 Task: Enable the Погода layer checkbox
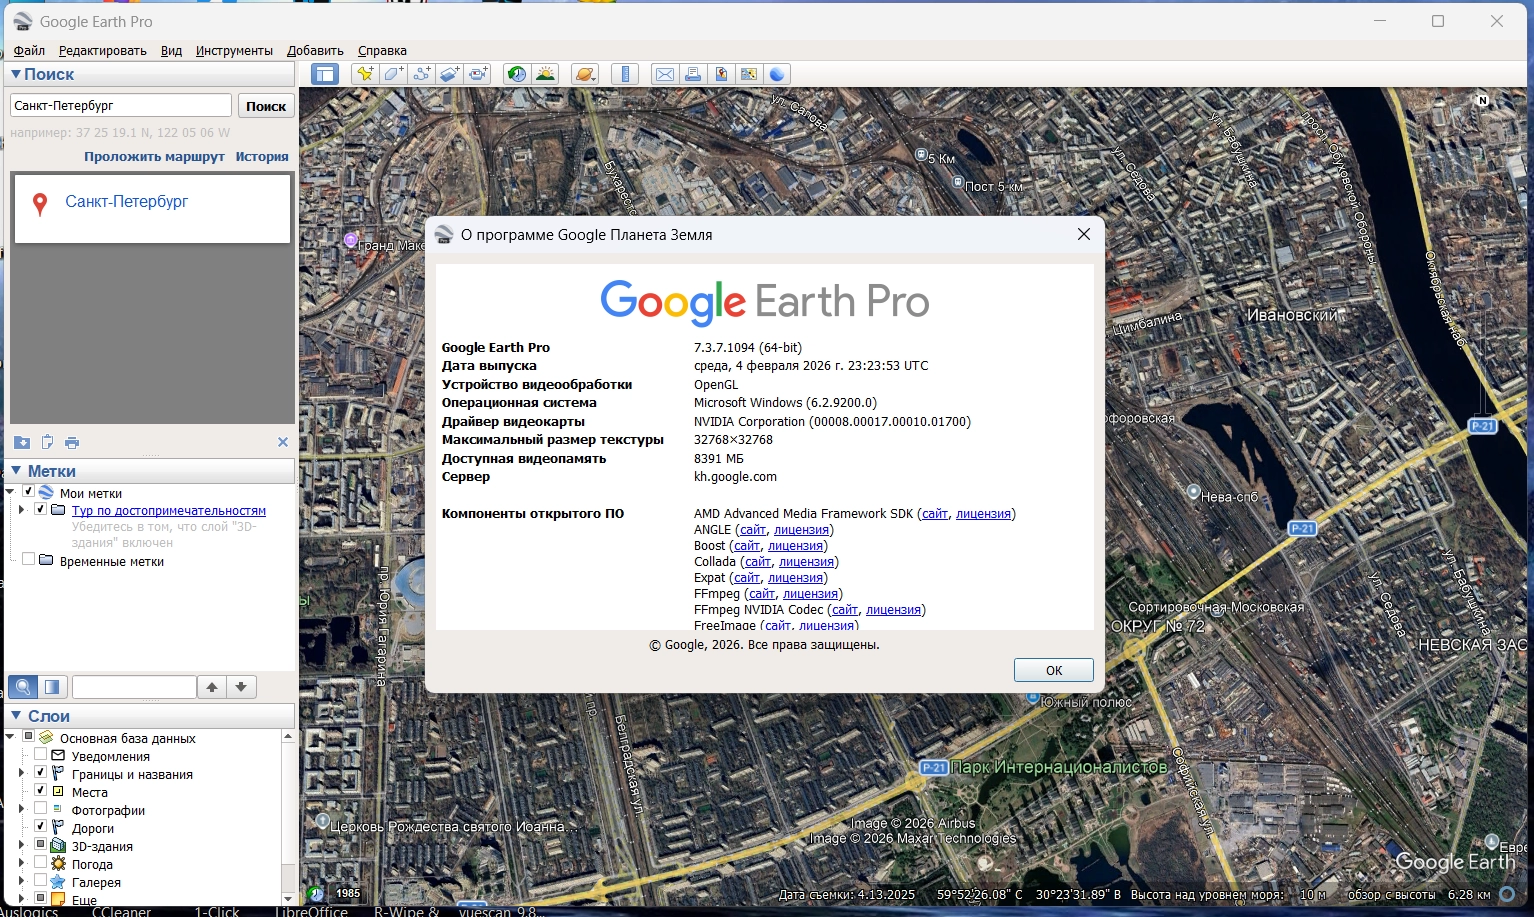click(x=40, y=864)
